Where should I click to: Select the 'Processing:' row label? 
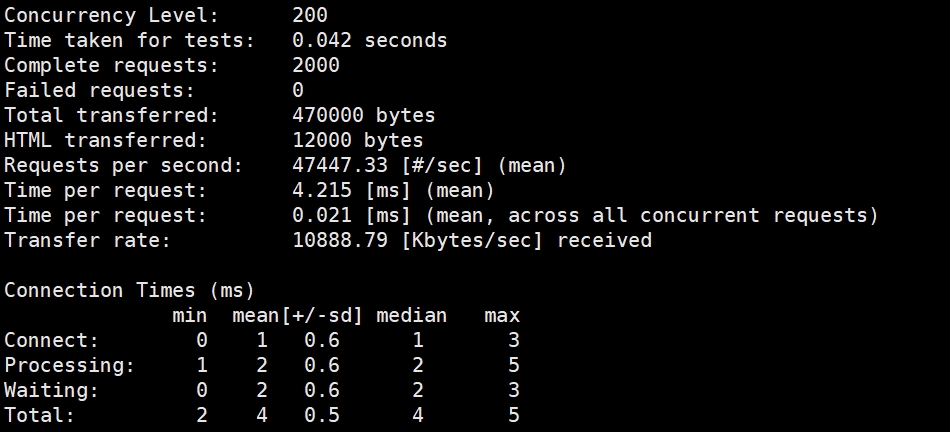pyautogui.click(x=70, y=365)
